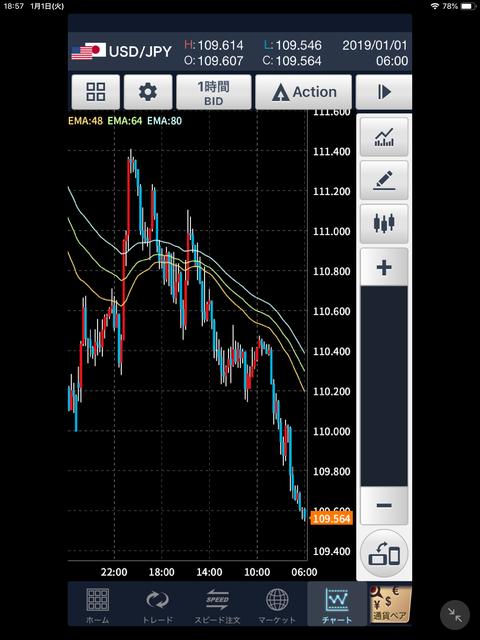Tap the 111.400 price axis label
Image resolution: width=480 pixels, height=640 pixels.
click(x=332, y=152)
